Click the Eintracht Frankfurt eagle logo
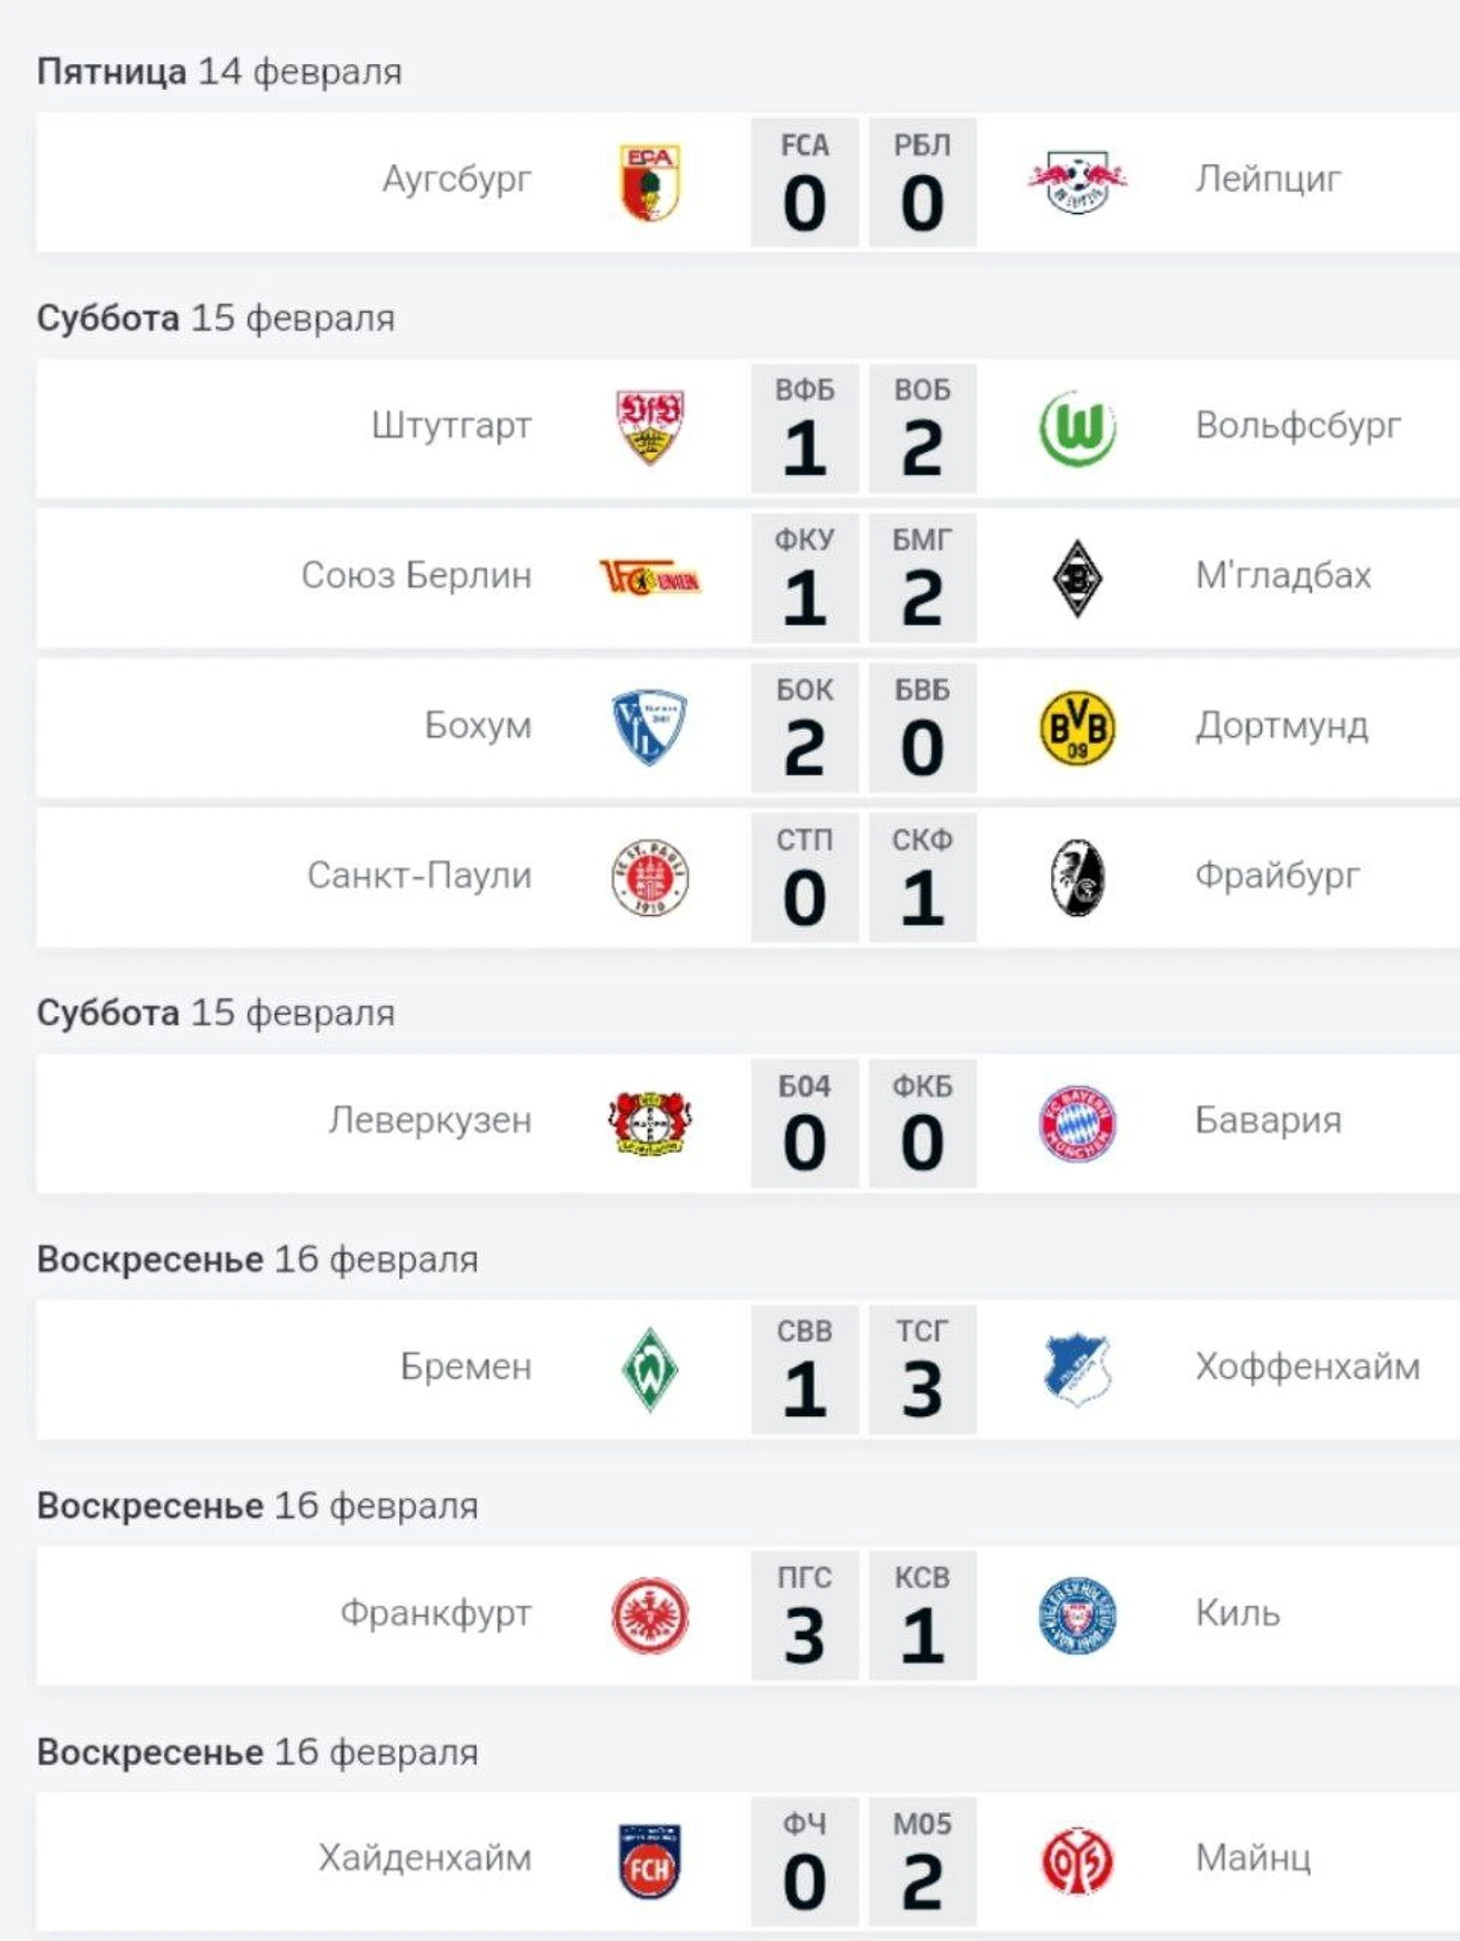Viewport: 1460px width, 1941px height. click(650, 1615)
